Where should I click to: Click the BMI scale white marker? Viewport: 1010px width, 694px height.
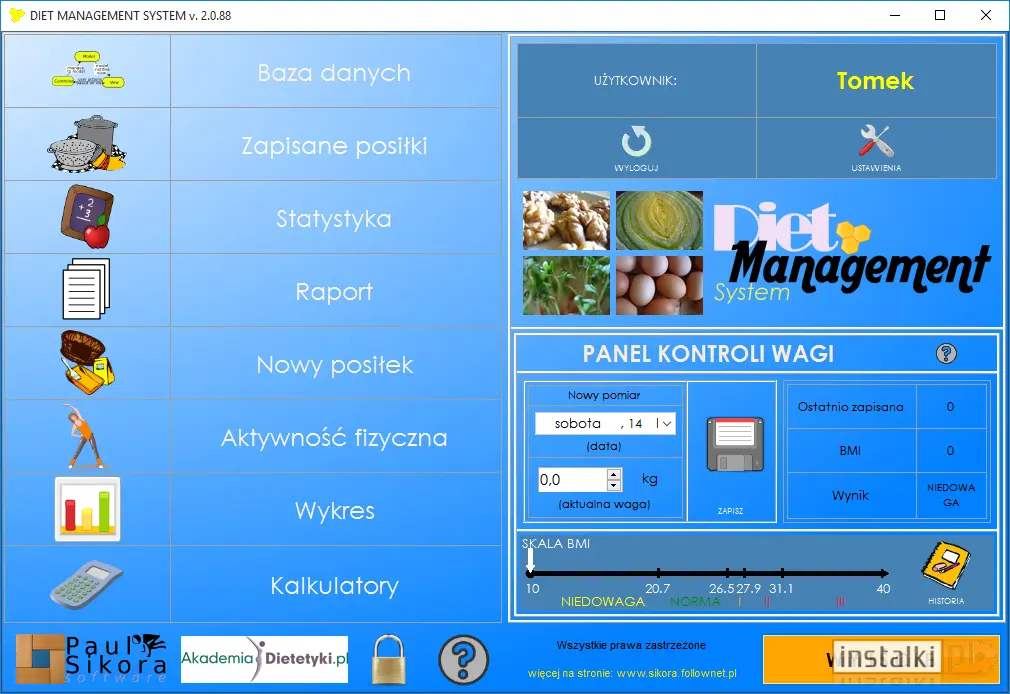click(530, 559)
